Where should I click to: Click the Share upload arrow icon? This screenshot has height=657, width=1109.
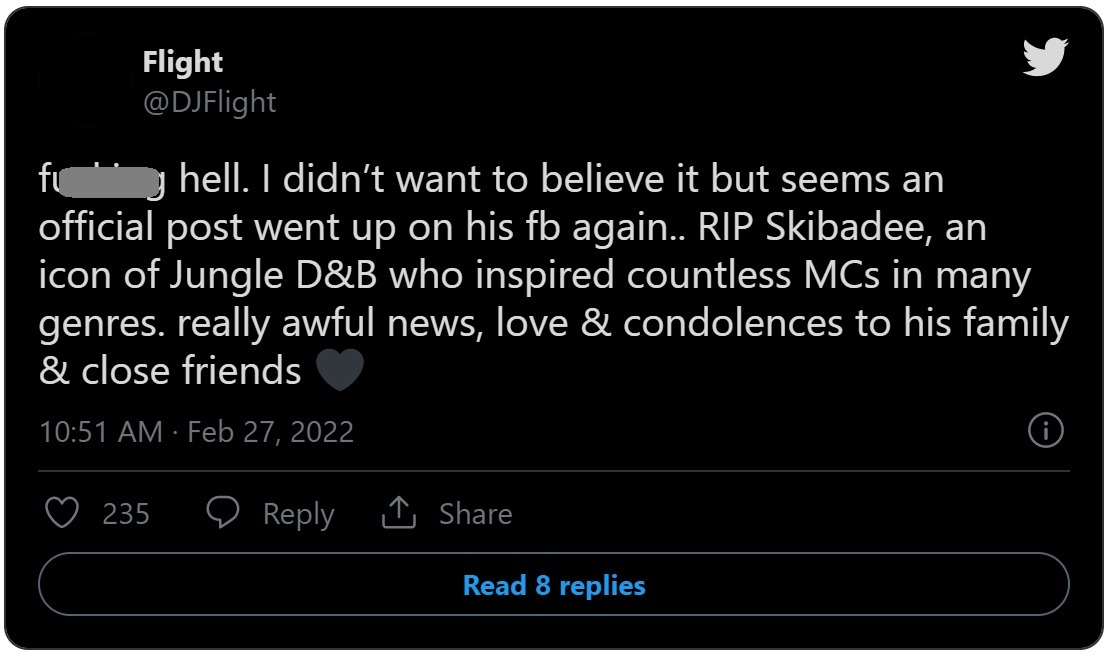(401, 512)
